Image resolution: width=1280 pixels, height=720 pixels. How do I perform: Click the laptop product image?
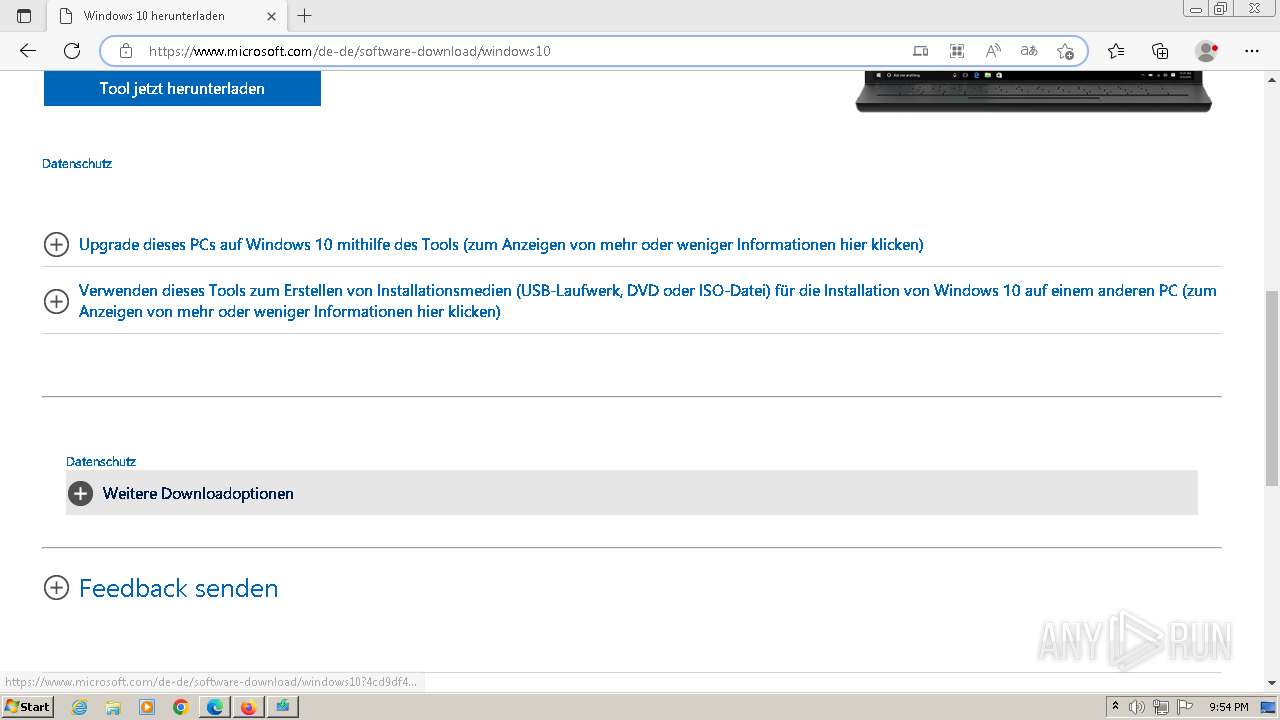[1034, 91]
